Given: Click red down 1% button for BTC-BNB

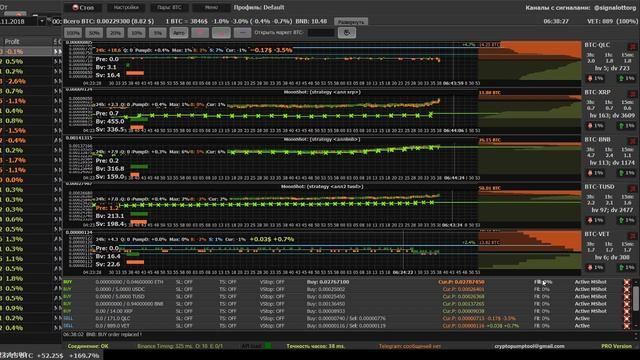Looking at the screenshot, I should [x=595, y=173].
